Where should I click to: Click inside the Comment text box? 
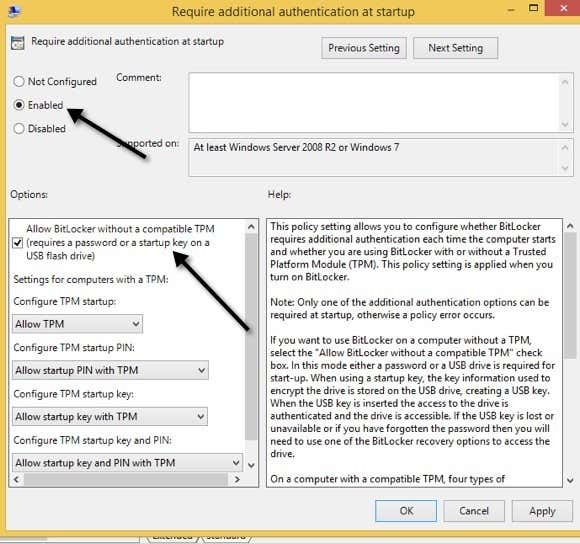point(373,102)
